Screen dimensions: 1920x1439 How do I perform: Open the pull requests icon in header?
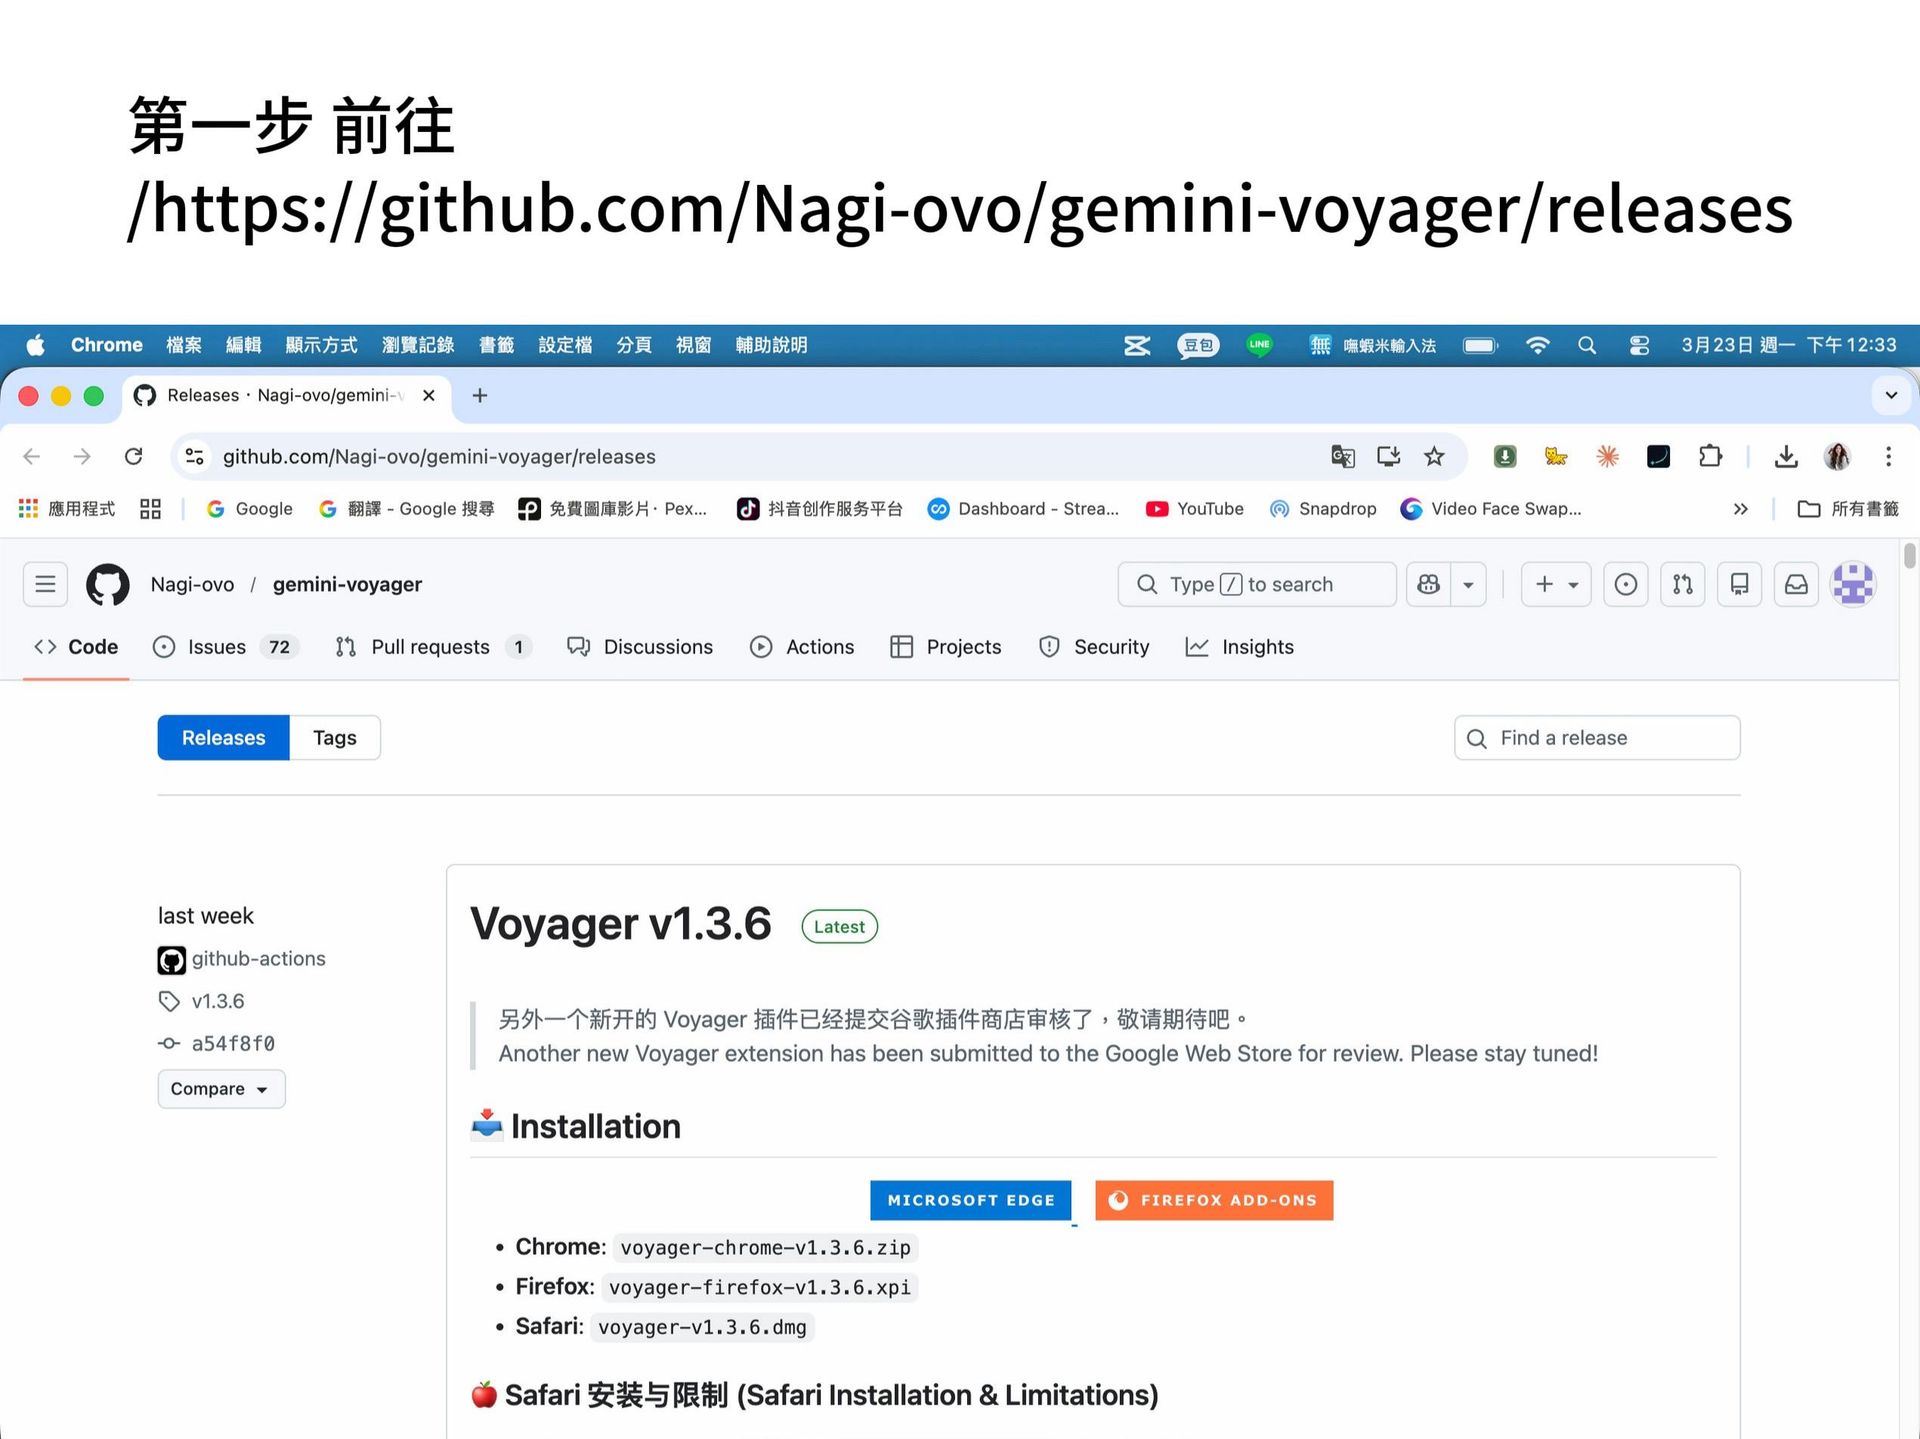point(1683,584)
